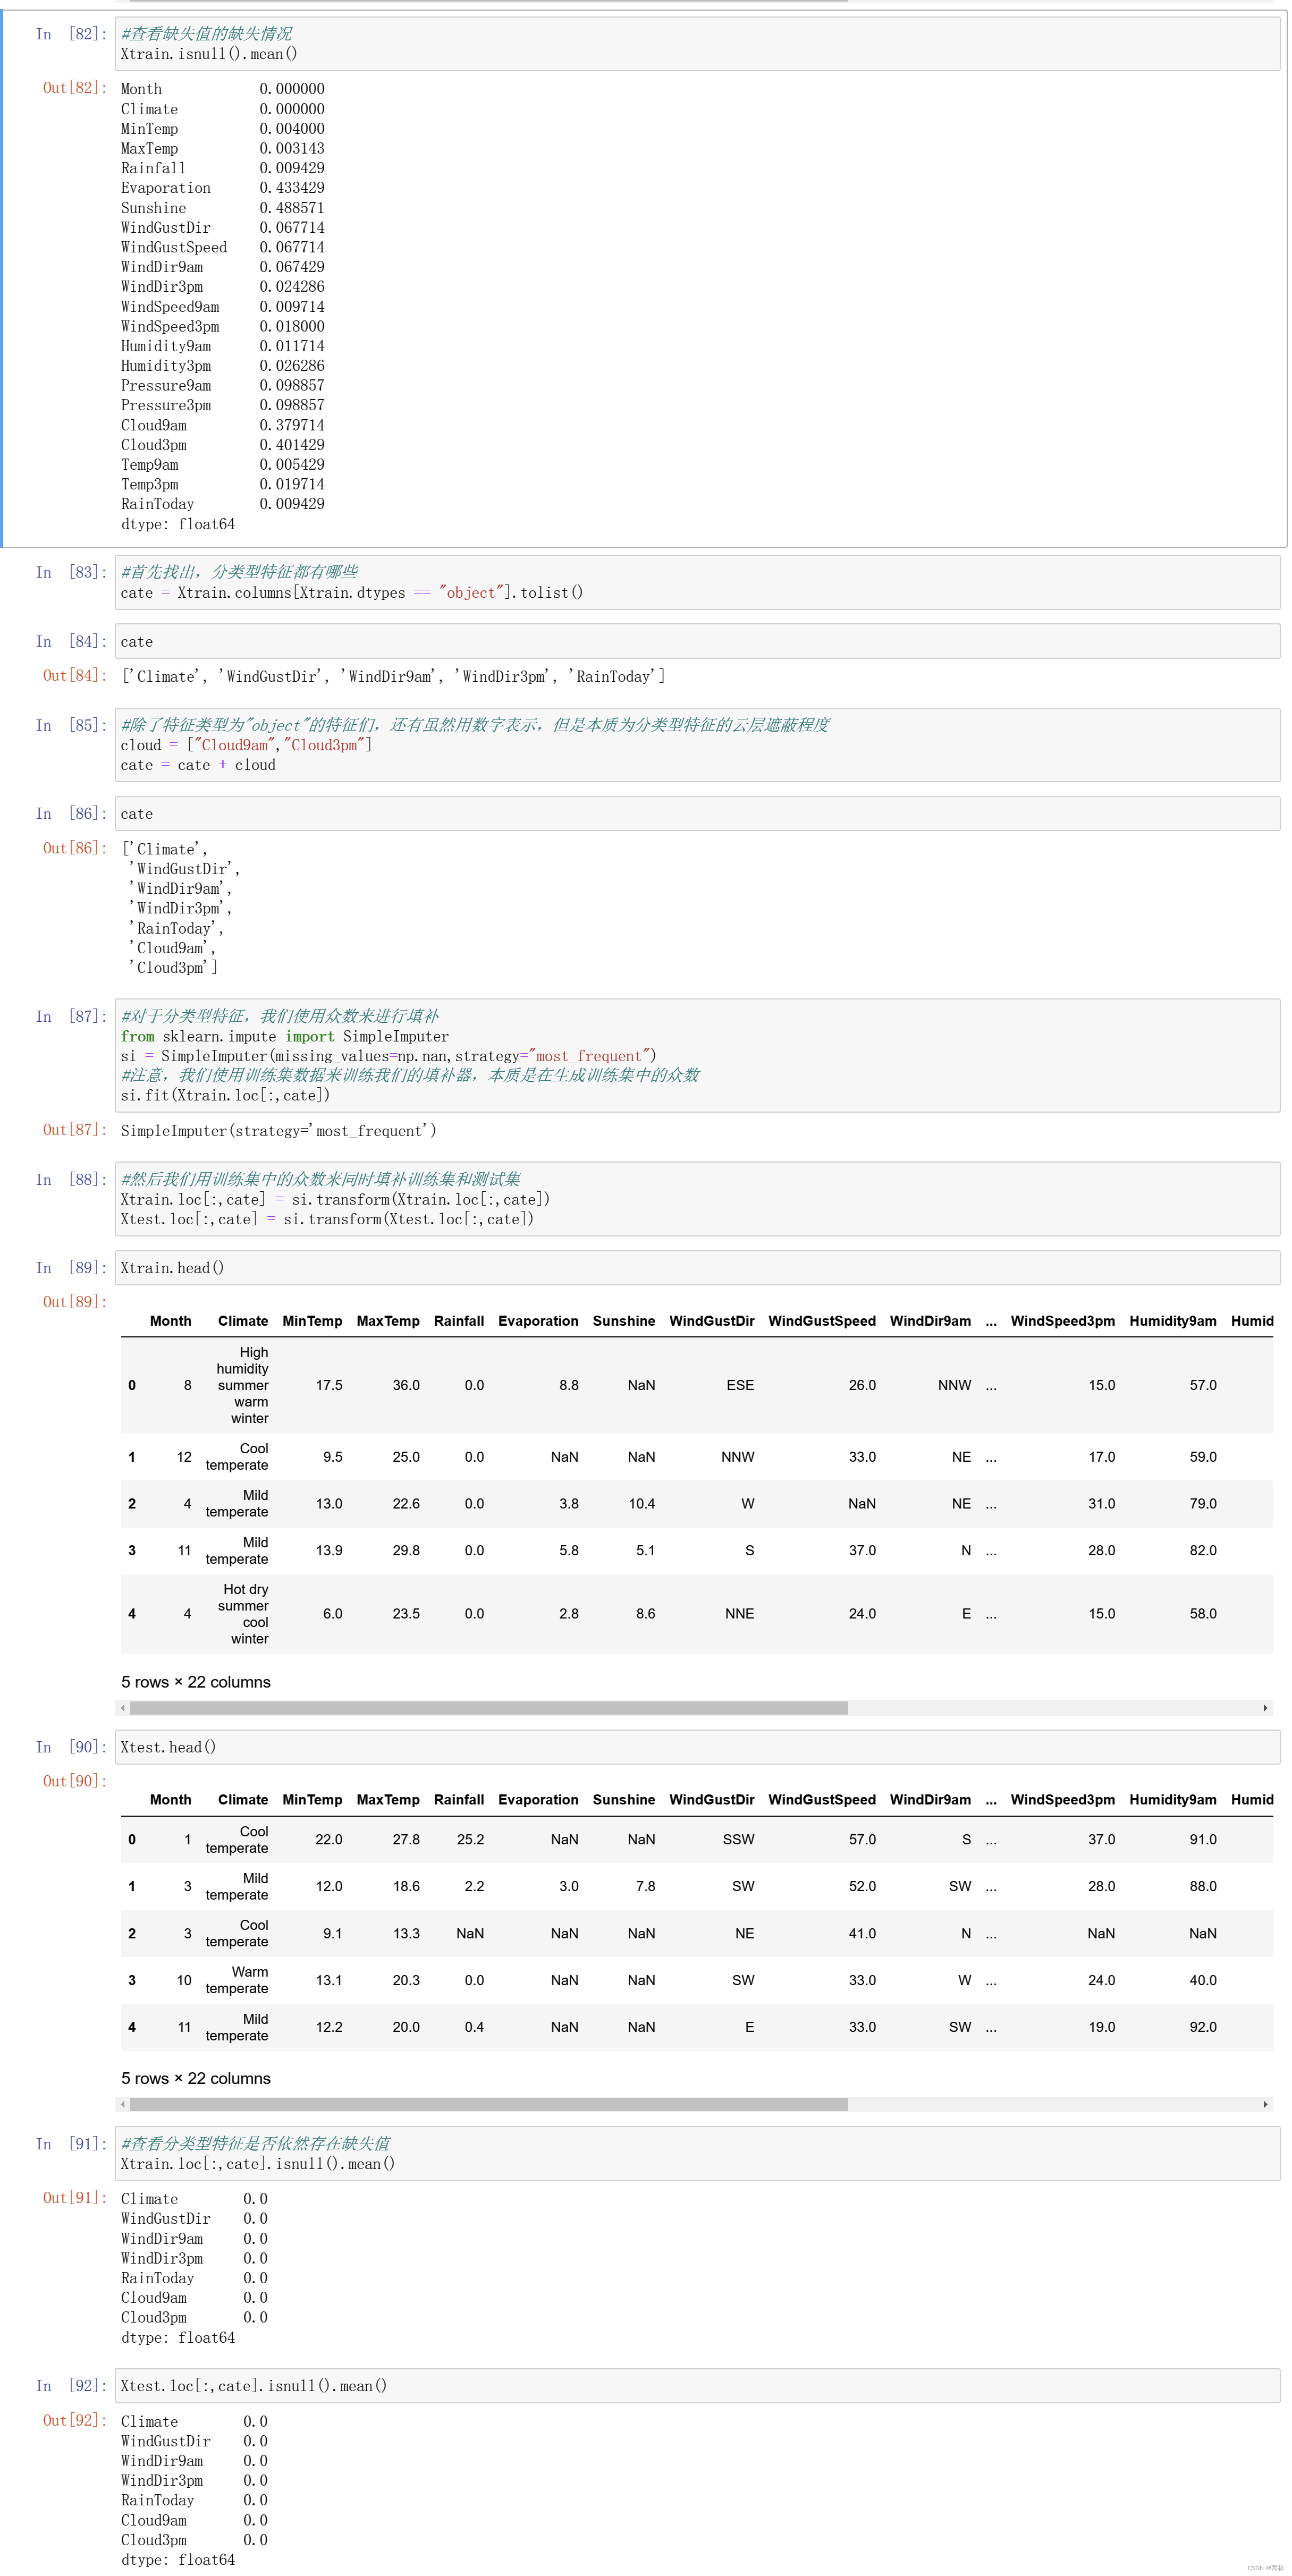1292x2576 pixels.
Task: Click the Sunshine column header in Xtest table
Action: pos(624,1799)
